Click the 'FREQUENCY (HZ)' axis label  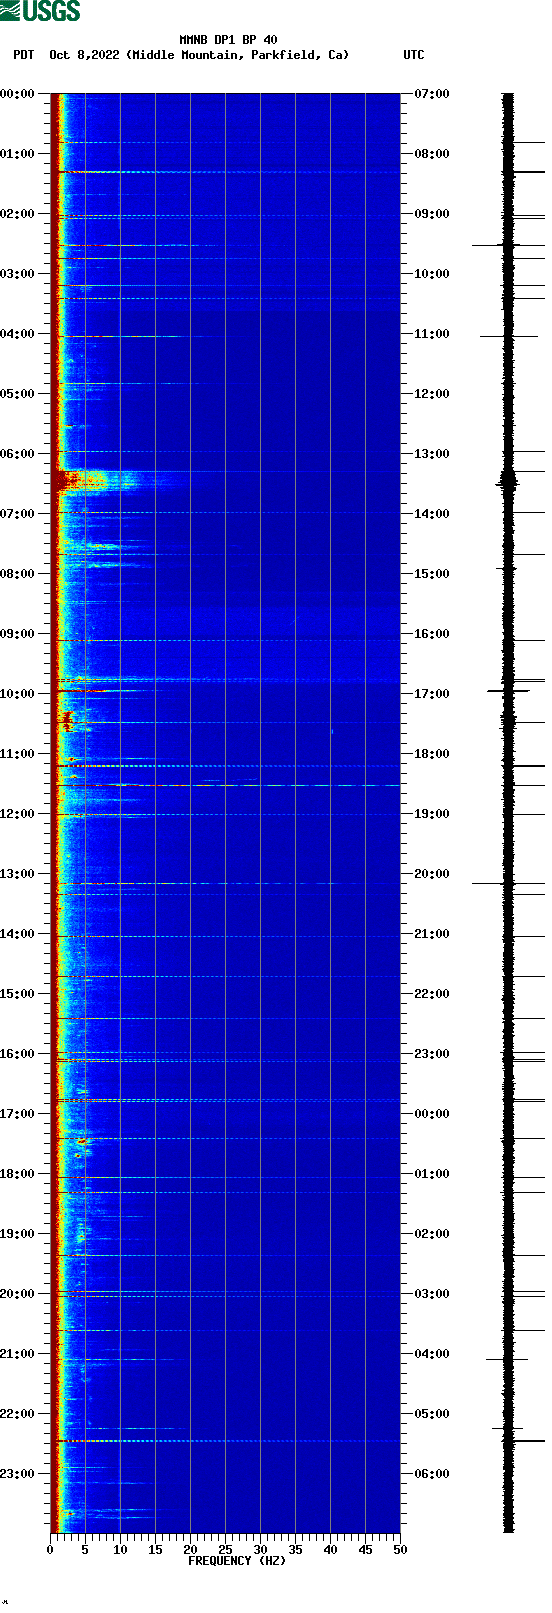click(237, 1560)
